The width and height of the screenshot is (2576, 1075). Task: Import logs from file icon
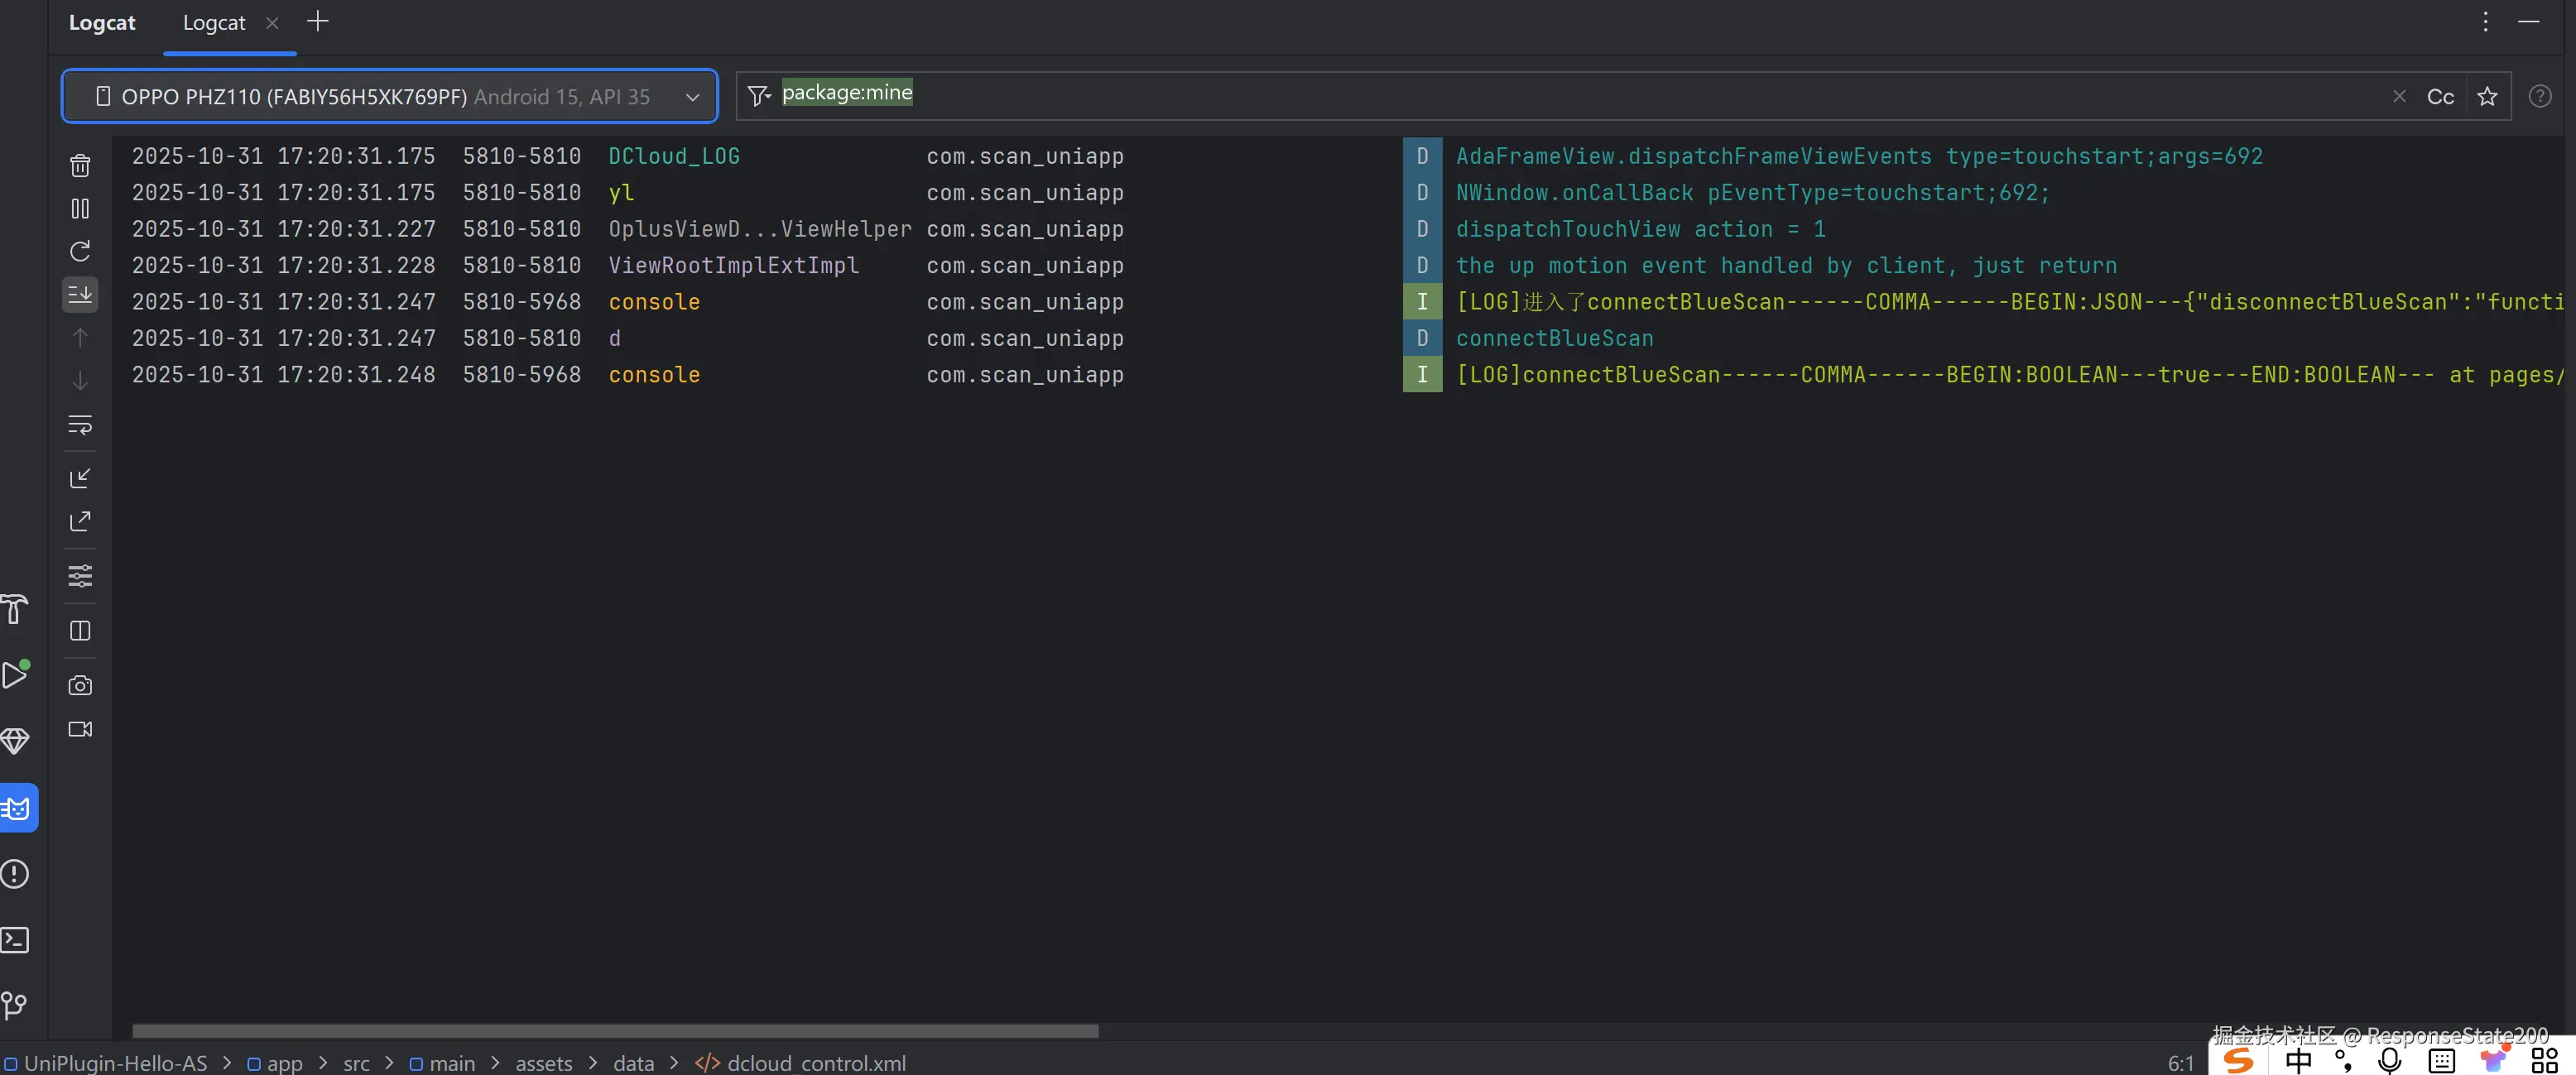tap(80, 478)
